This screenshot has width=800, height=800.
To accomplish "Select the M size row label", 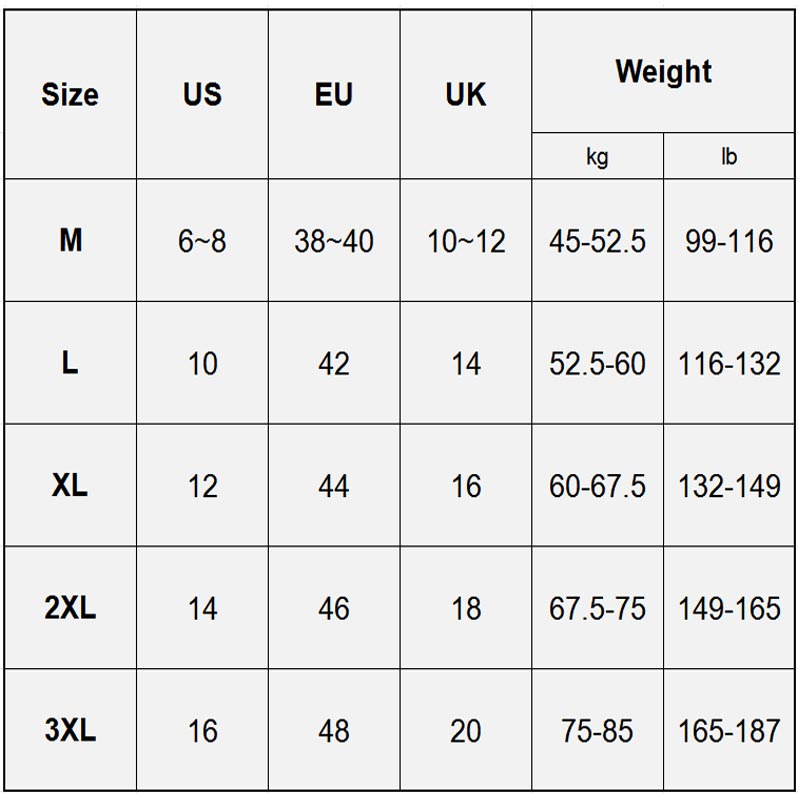I will [70, 241].
